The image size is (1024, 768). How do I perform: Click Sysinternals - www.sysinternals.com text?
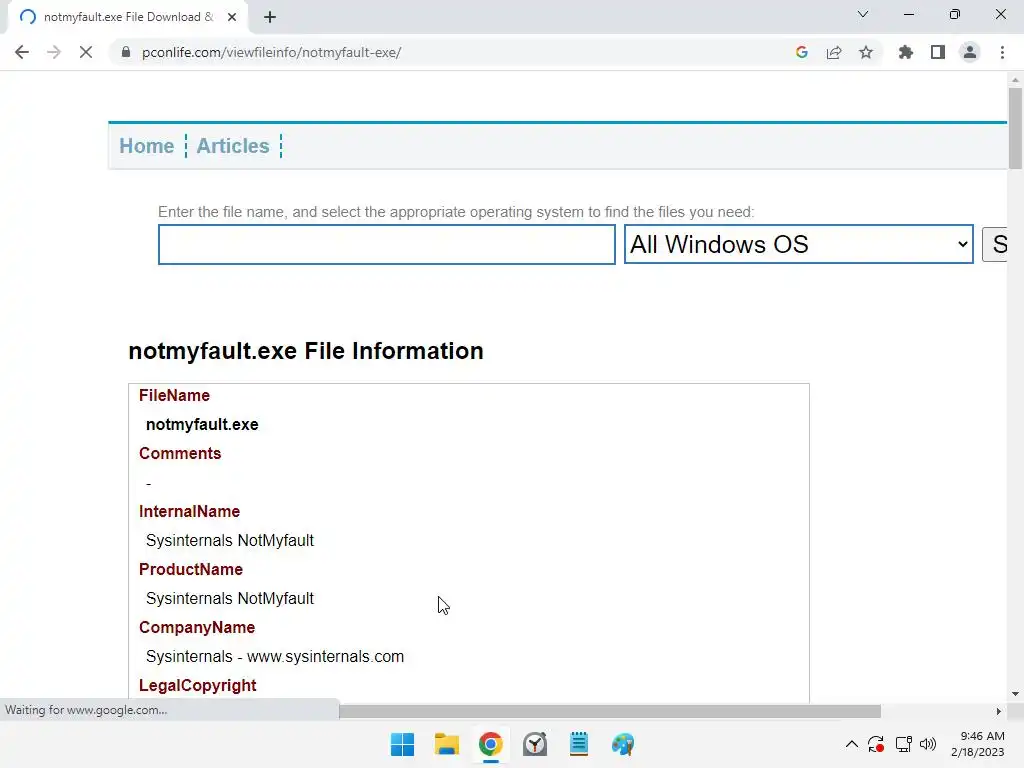(275, 656)
